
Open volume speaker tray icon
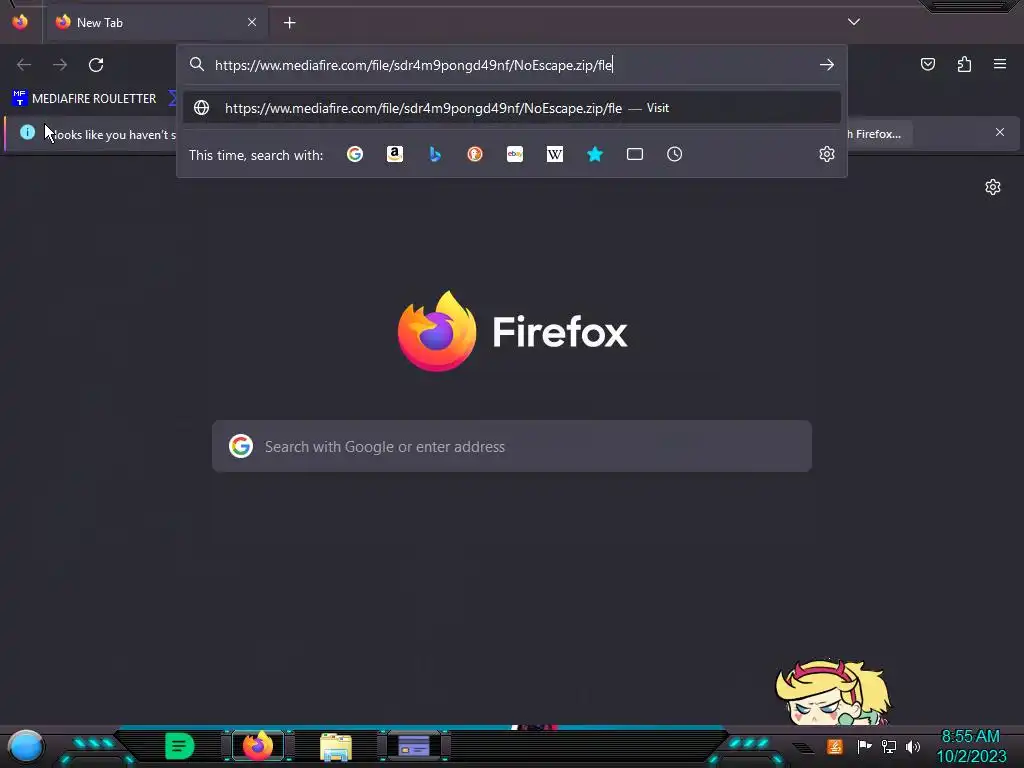[913, 746]
